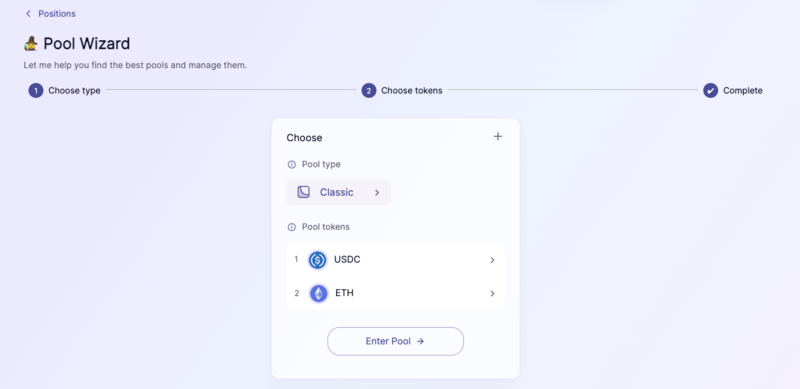The image size is (800, 389).
Task: Click the wizard emoji next to title
Action: coord(31,44)
